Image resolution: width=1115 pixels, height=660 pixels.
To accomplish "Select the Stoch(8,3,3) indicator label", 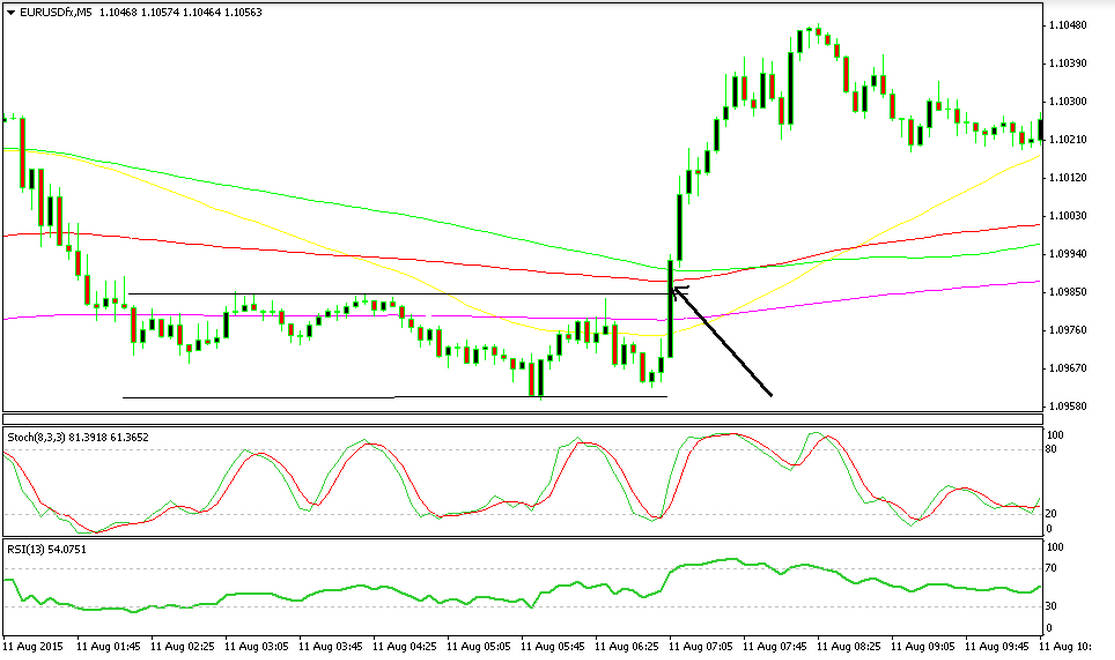I will tap(78, 437).
